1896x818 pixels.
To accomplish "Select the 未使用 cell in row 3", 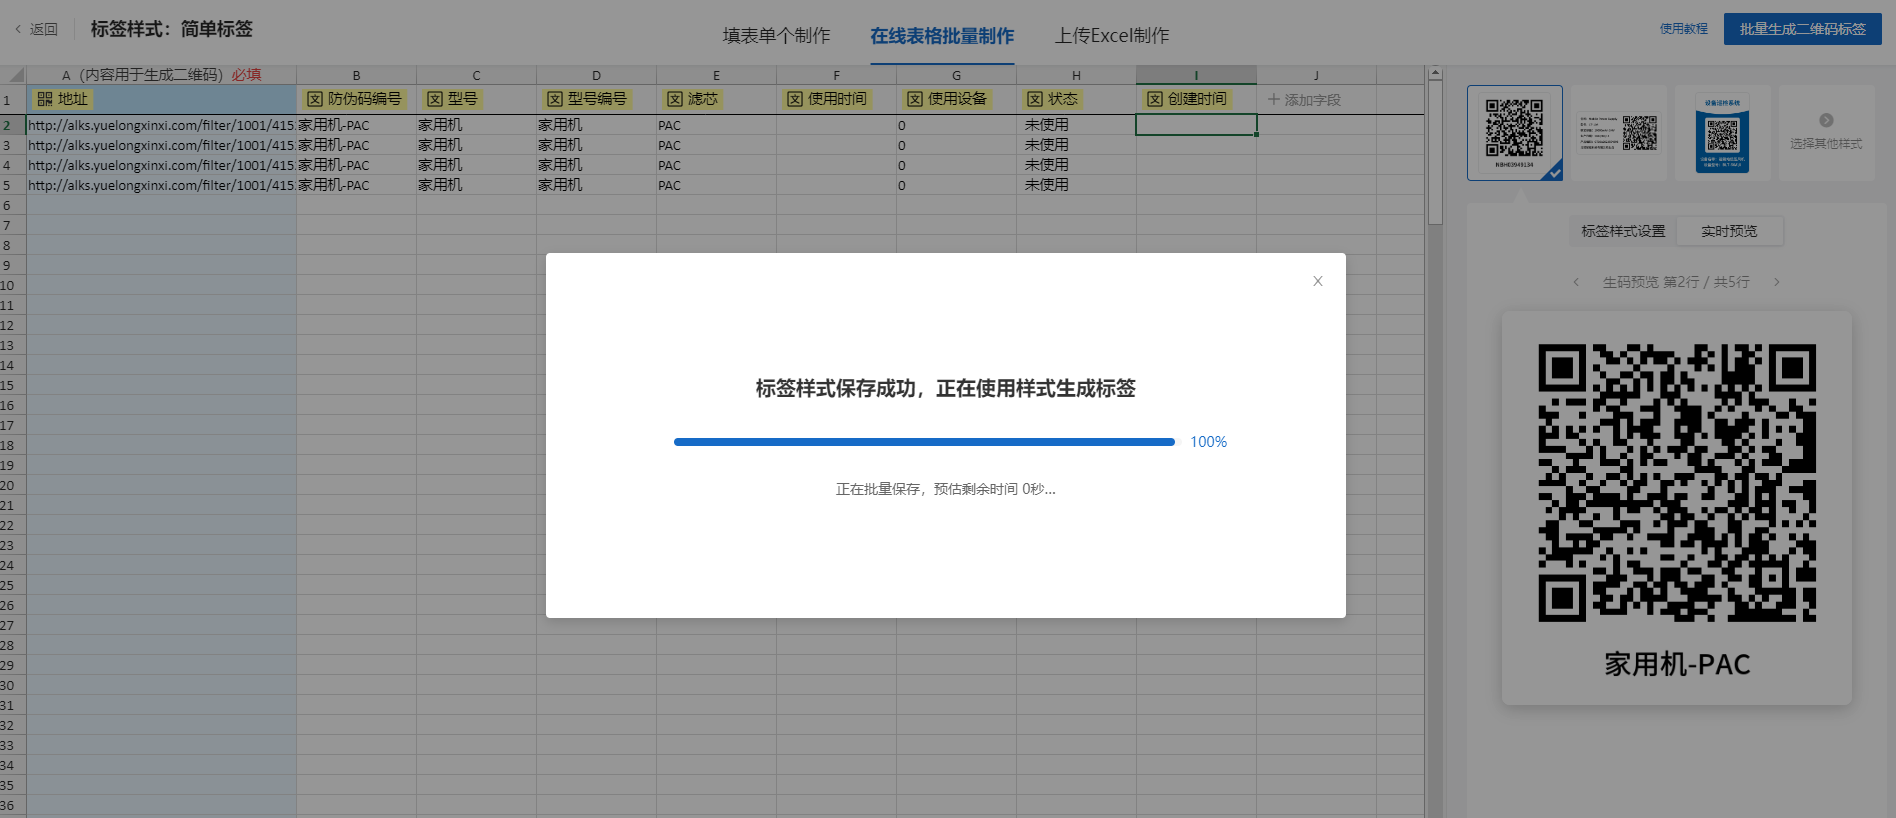I will [1076, 145].
